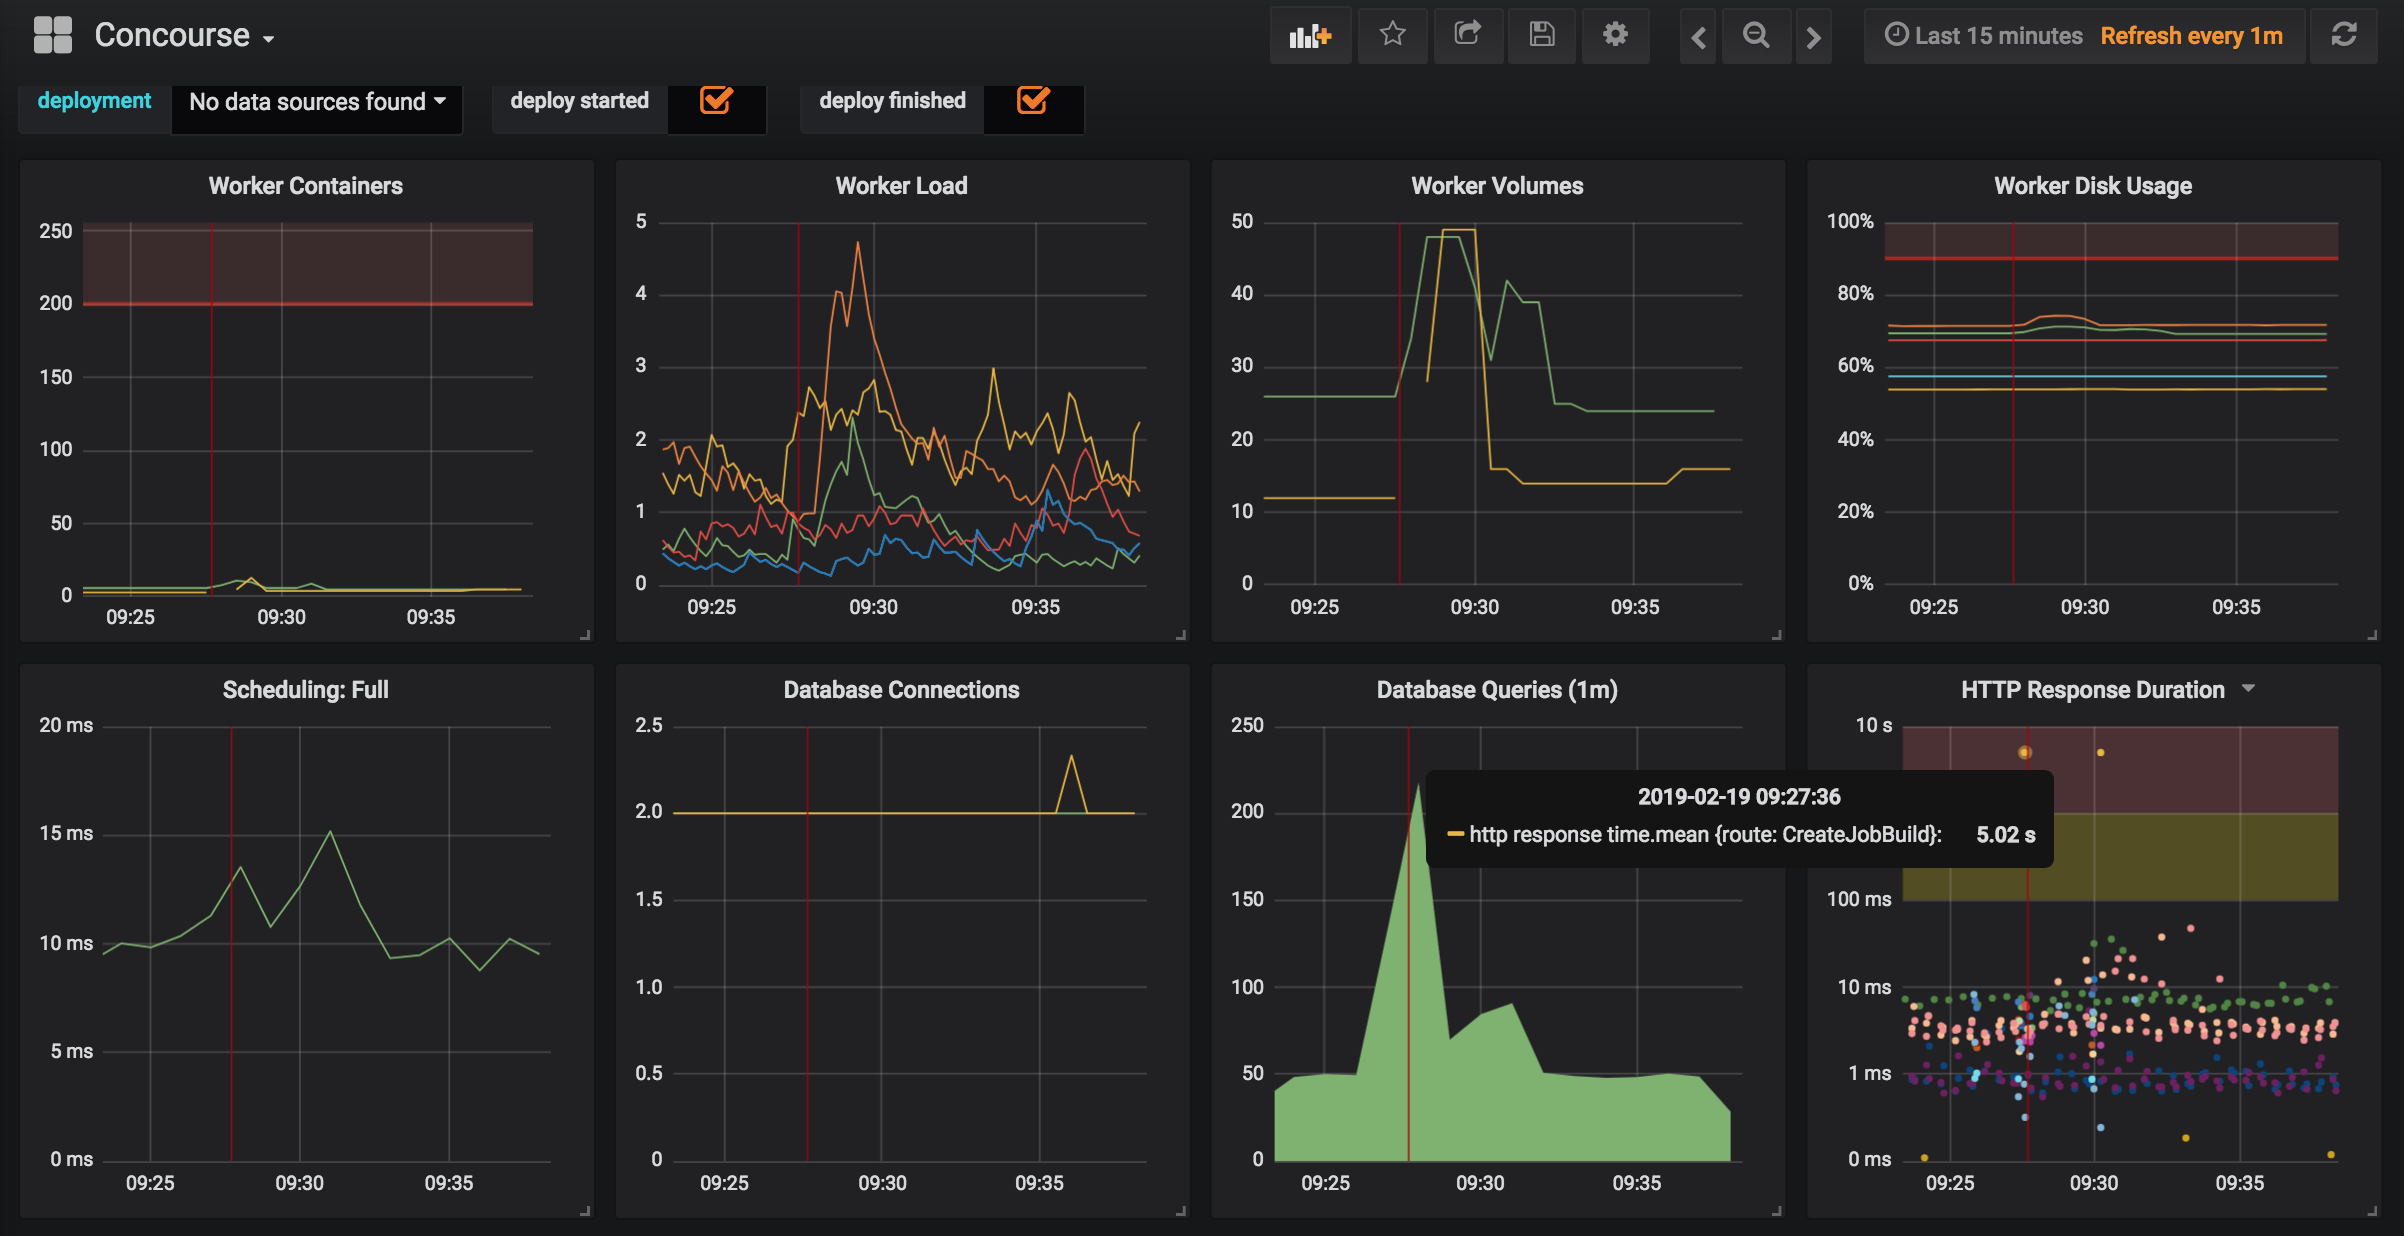Viewport: 2404px width, 1236px height.
Task: Click Refresh every 1m setting
Action: pos(2193,35)
